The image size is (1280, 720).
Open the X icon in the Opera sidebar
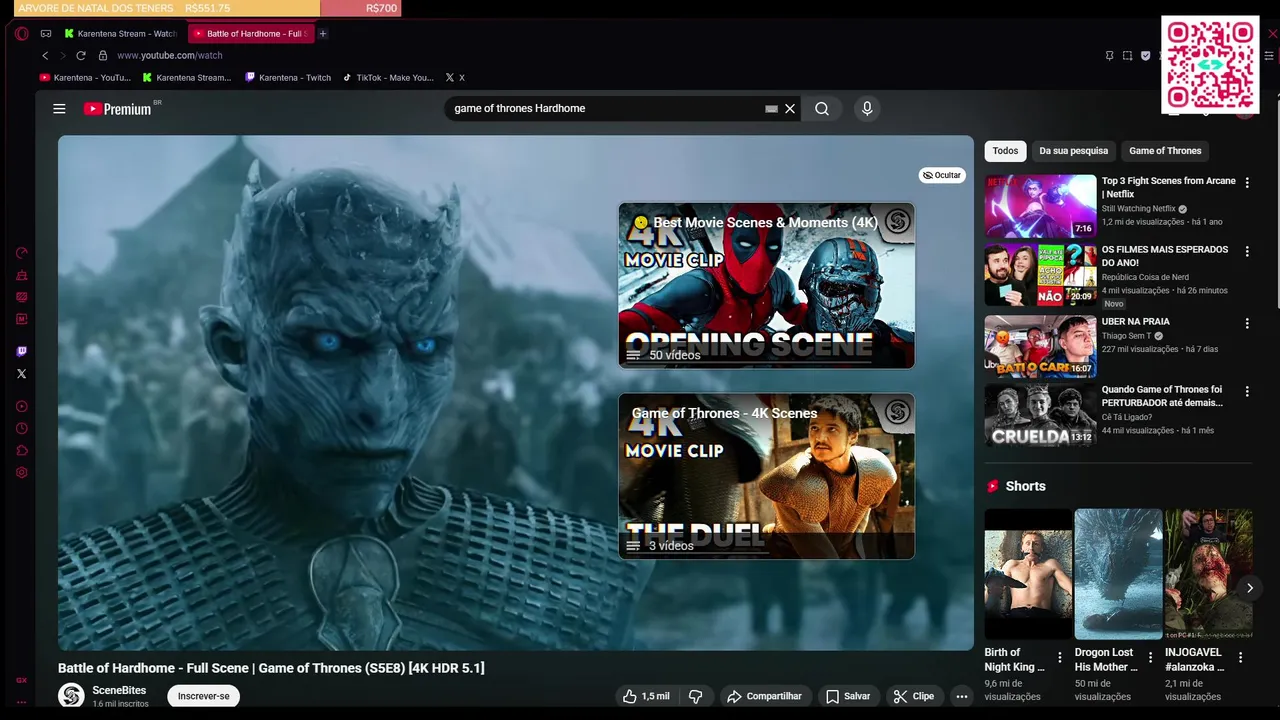[x=22, y=374]
